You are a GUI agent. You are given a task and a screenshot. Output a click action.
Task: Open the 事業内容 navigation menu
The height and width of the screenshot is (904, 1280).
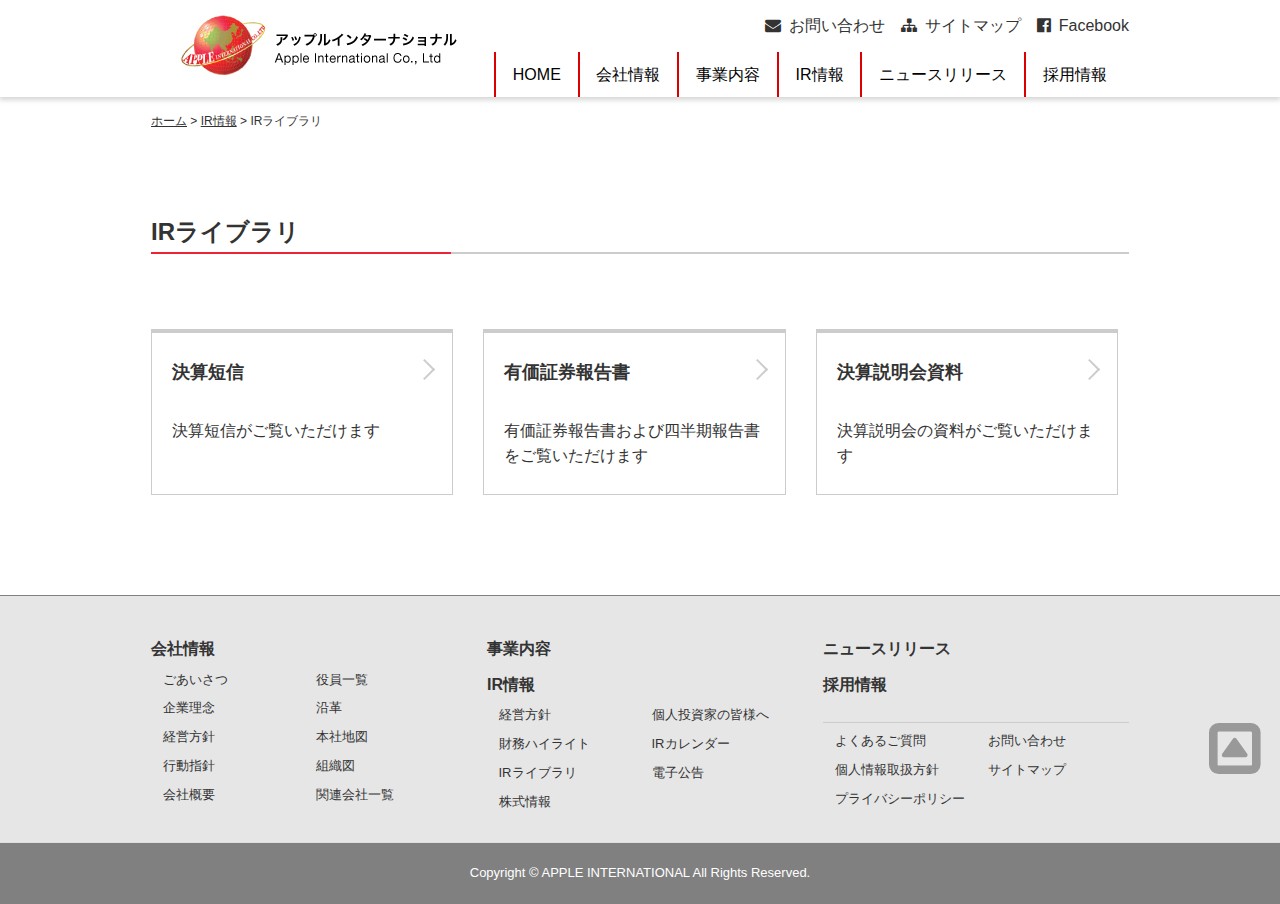[728, 75]
